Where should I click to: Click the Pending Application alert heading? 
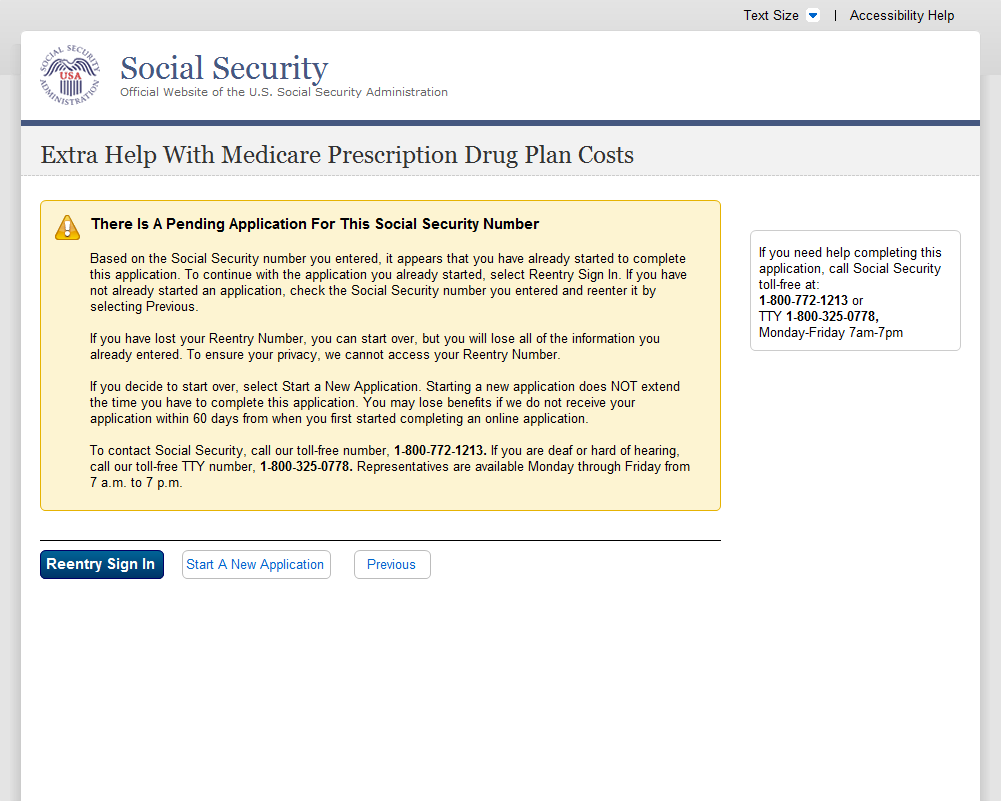coord(315,224)
